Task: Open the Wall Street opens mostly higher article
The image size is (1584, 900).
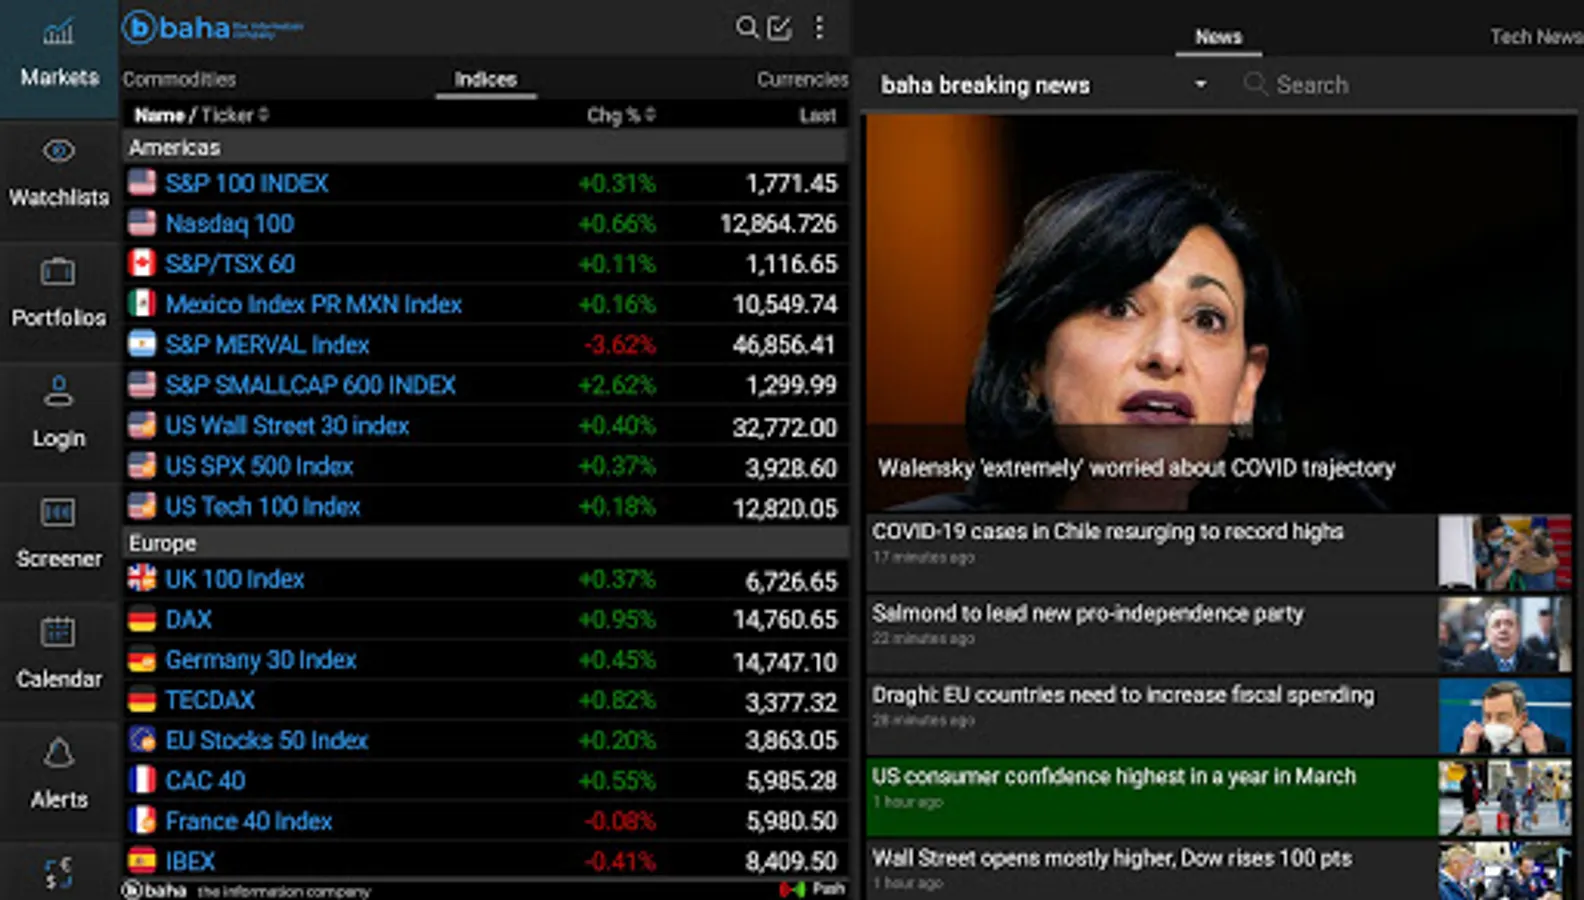Action: 1219,870
